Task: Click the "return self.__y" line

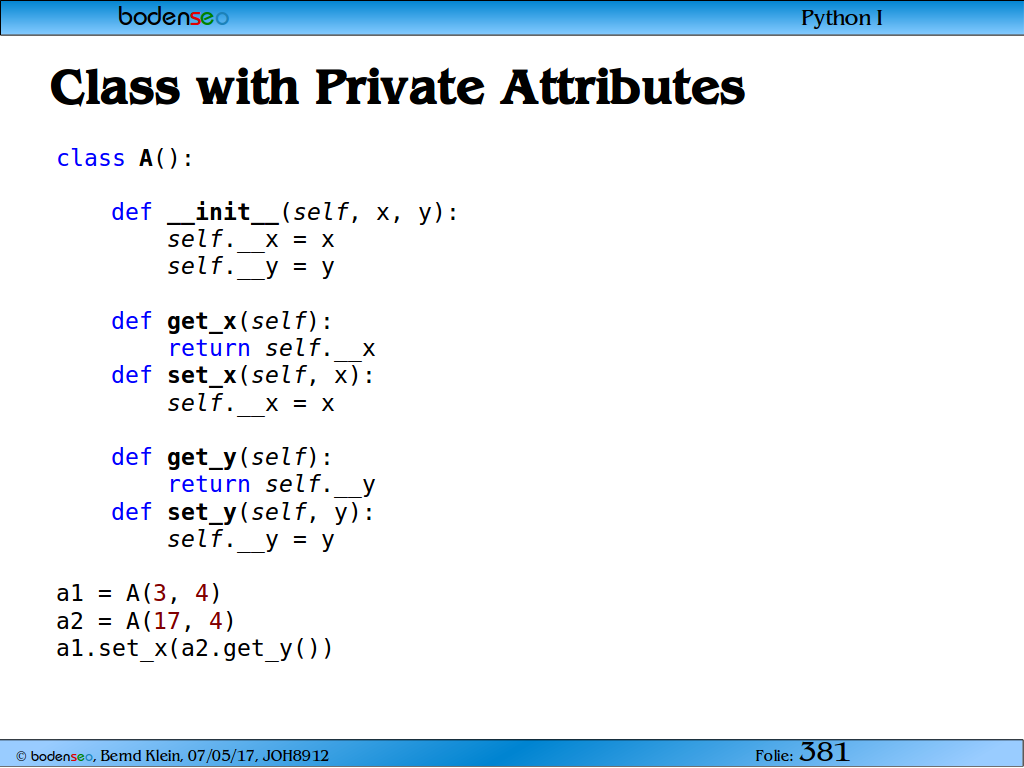Action: click(x=272, y=485)
